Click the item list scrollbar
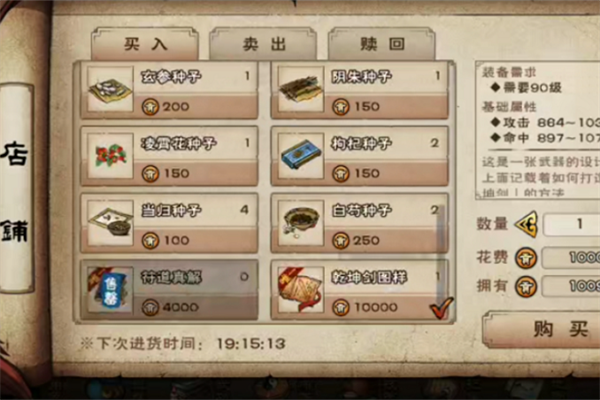 [x=441, y=233]
